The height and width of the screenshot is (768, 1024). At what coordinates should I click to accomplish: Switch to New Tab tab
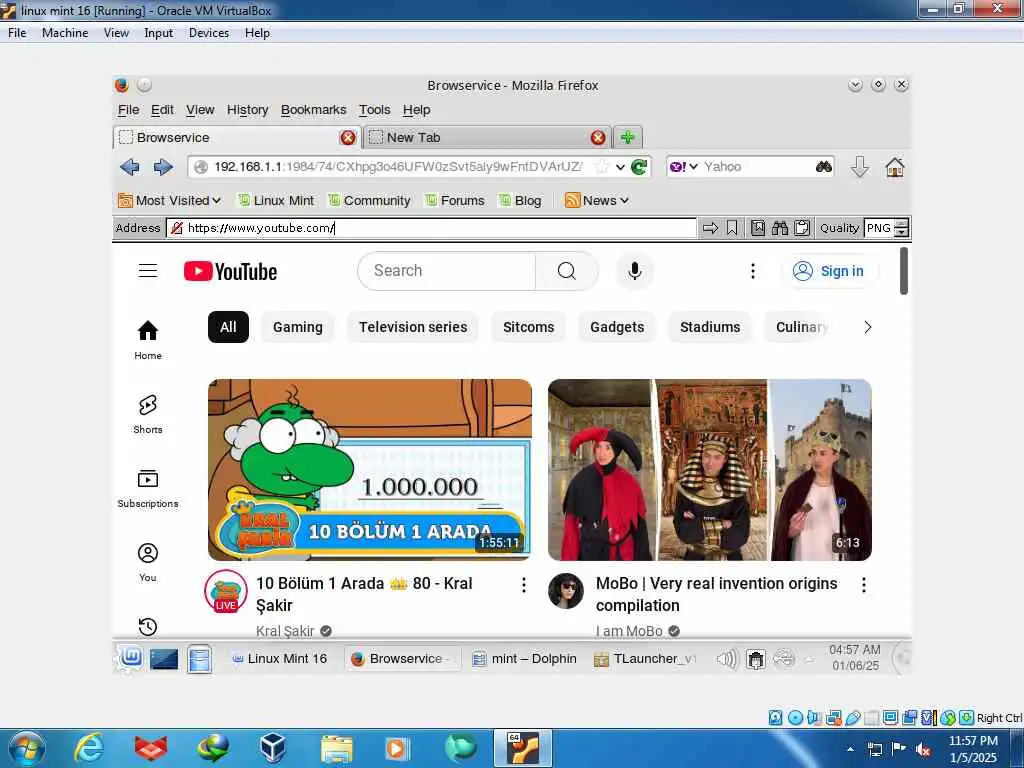487,137
